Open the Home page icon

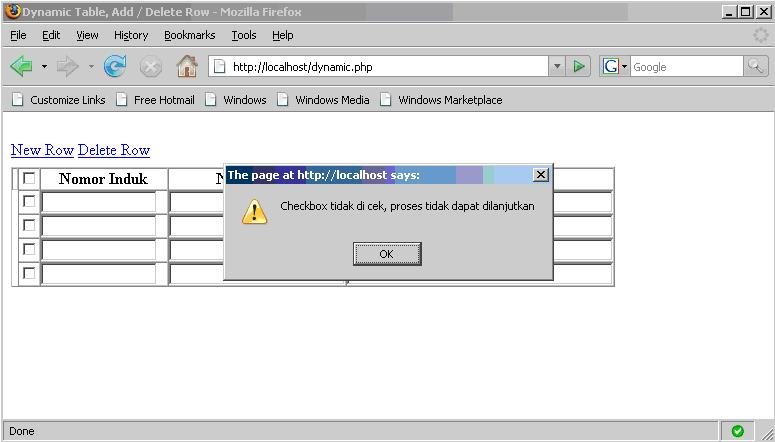(187, 66)
